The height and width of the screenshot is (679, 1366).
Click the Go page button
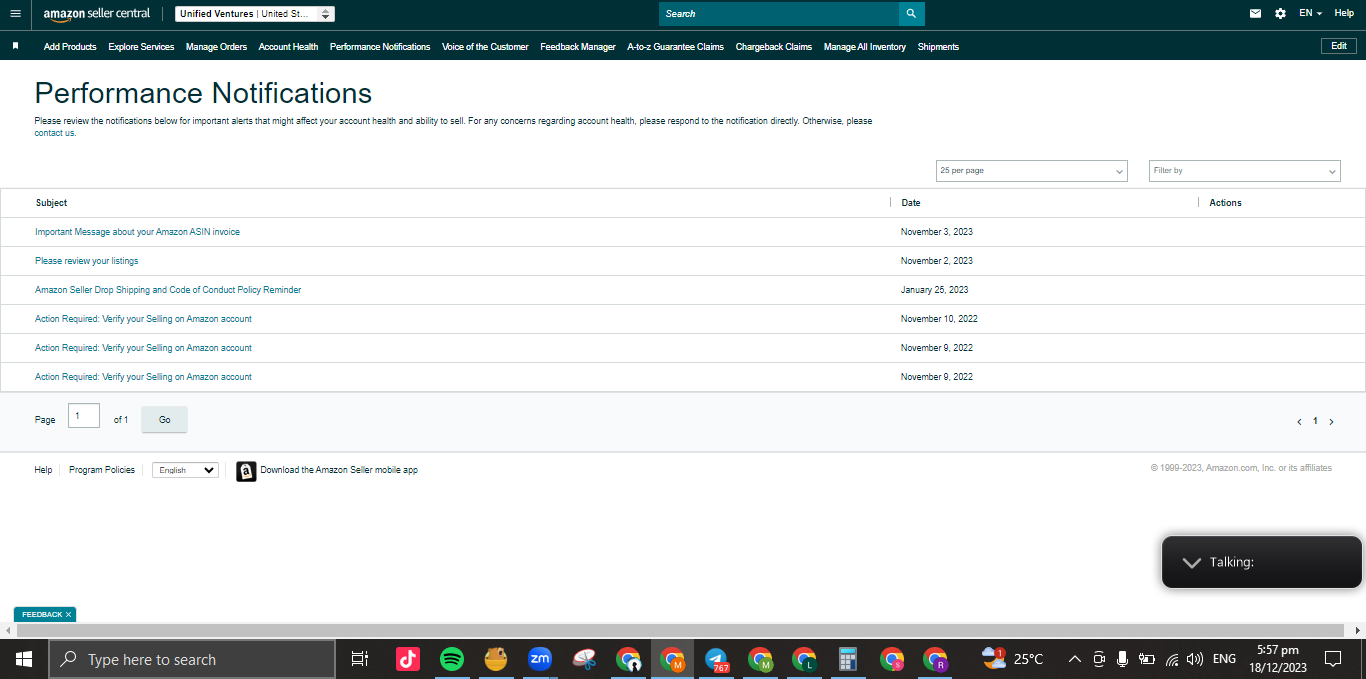165,420
